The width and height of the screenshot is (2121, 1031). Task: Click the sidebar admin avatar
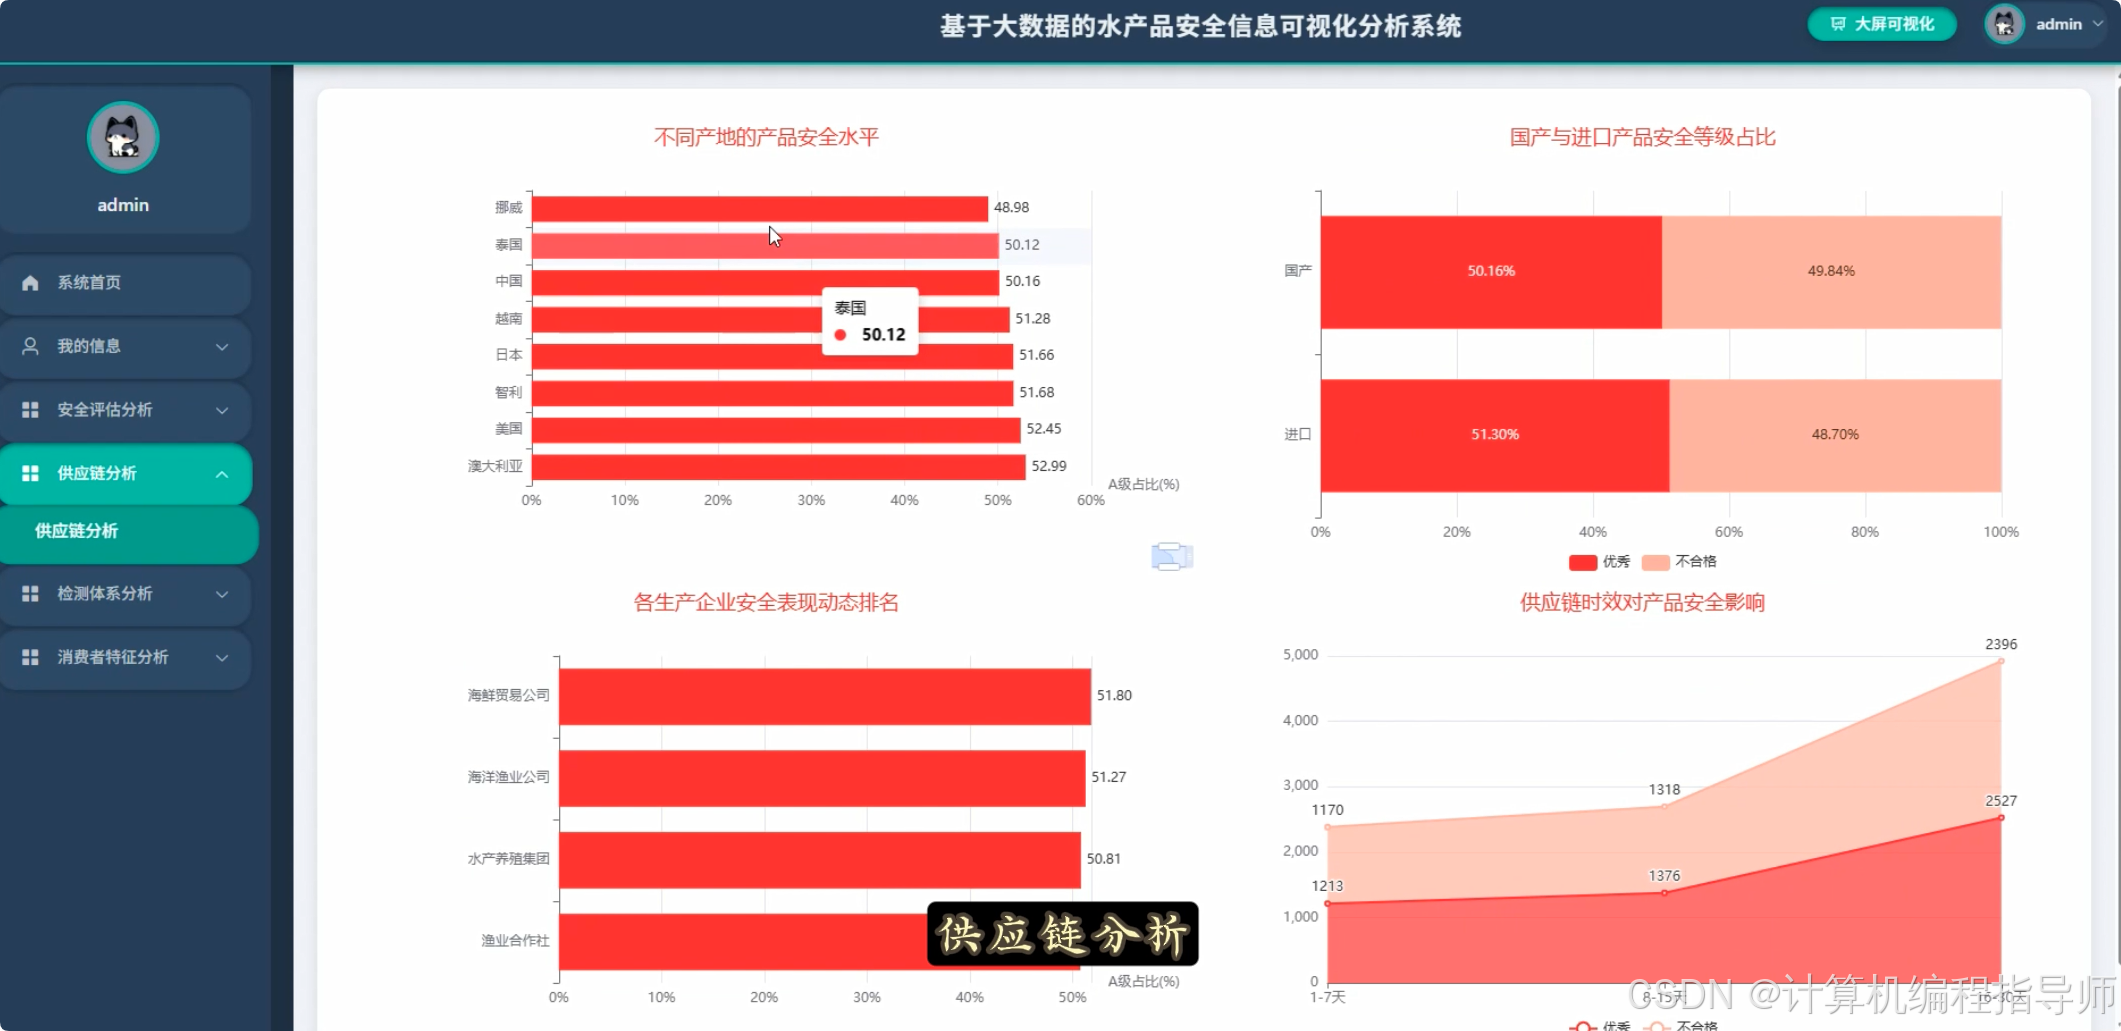coord(123,138)
